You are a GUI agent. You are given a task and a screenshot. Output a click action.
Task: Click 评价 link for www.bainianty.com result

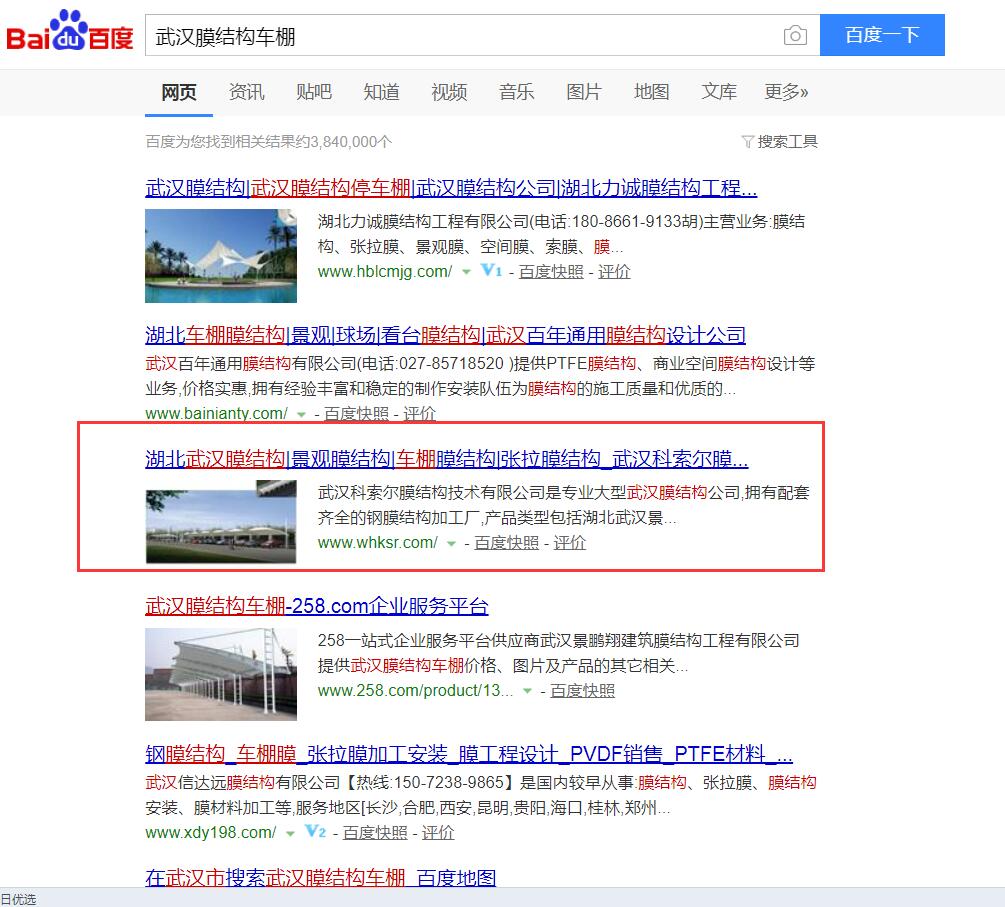pyautogui.click(x=419, y=414)
